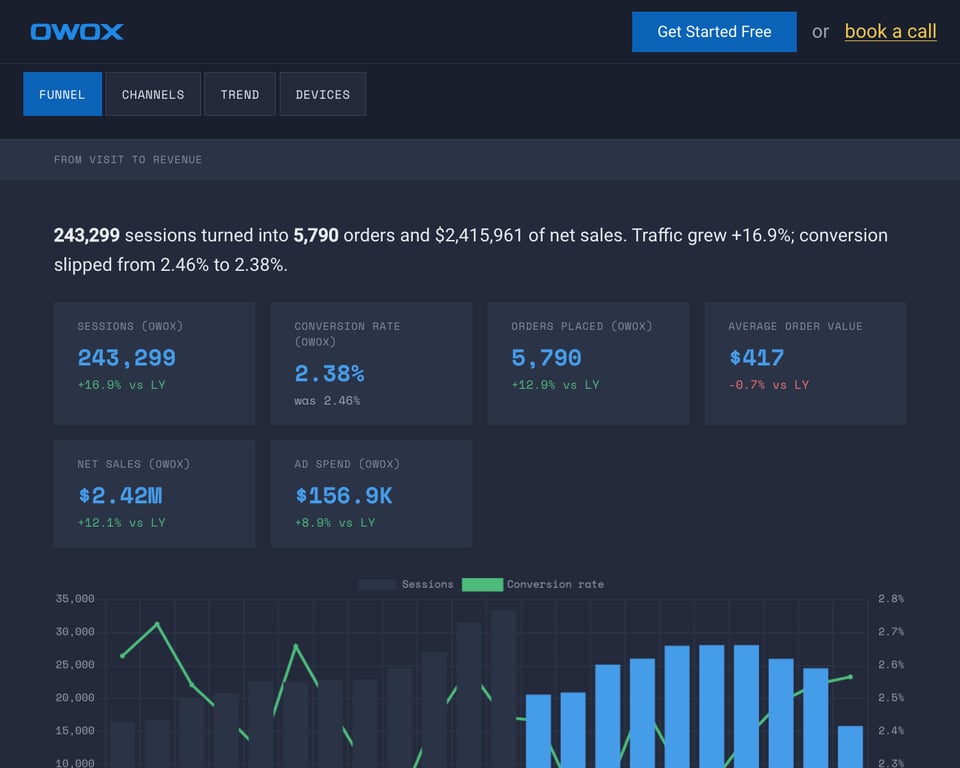Click Get Started Free button
This screenshot has height=768, width=960.
(714, 32)
